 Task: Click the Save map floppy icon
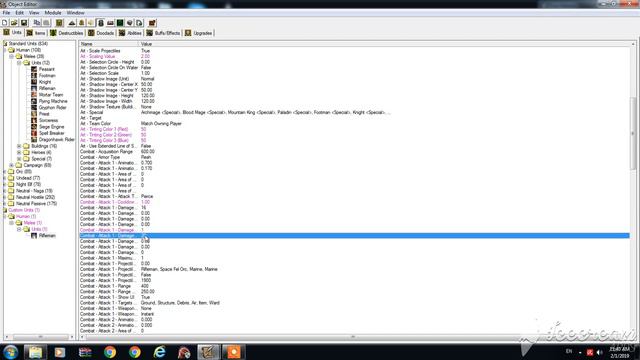pyautogui.click(x=24, y=23)
